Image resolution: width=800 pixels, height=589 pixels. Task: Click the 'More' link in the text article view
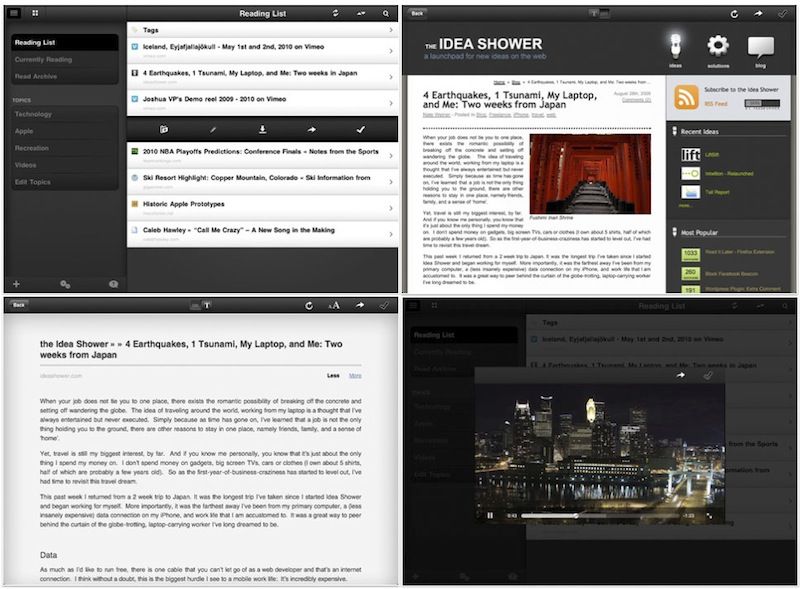[x=355, y=376]
